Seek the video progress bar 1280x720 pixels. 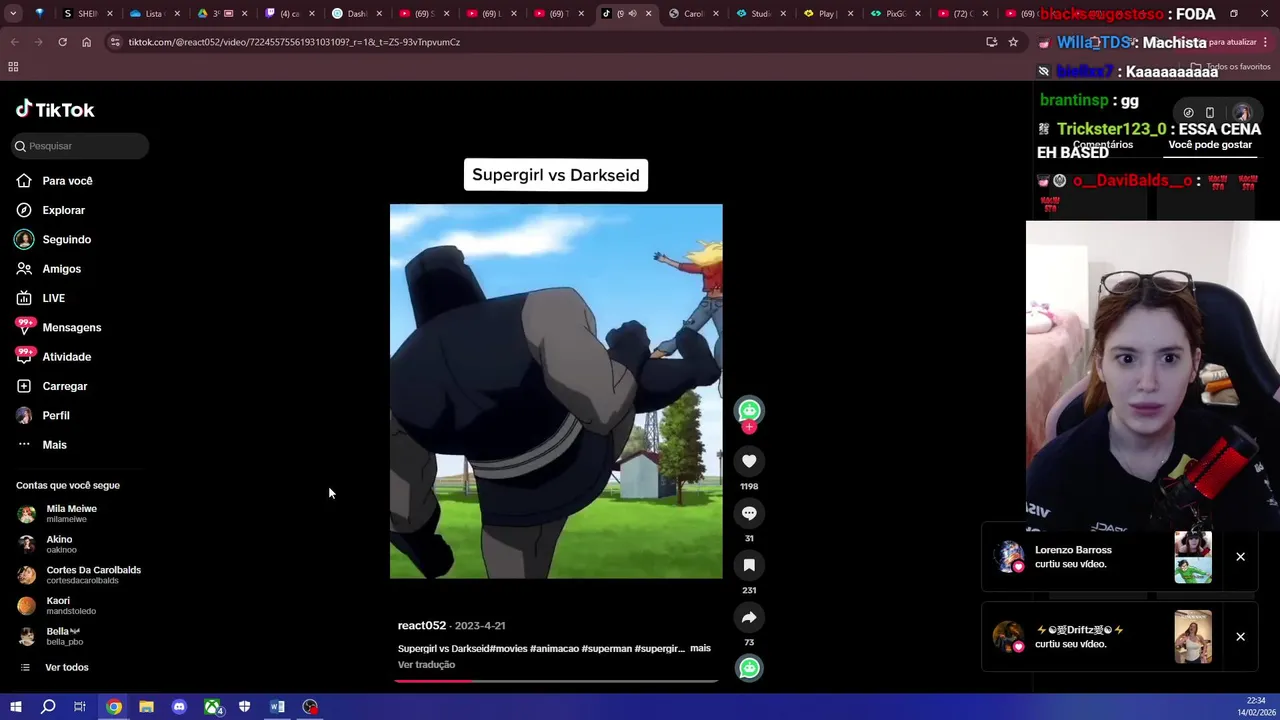pyautogui.click(x=556, y=681)
